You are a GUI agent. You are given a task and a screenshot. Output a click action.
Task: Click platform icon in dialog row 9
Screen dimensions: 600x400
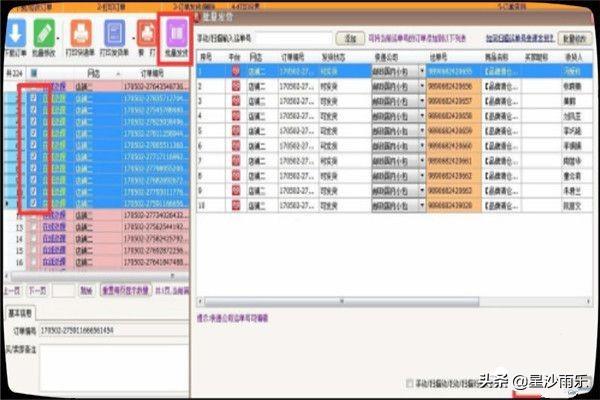pyautogui.click(x=236, y=191)
